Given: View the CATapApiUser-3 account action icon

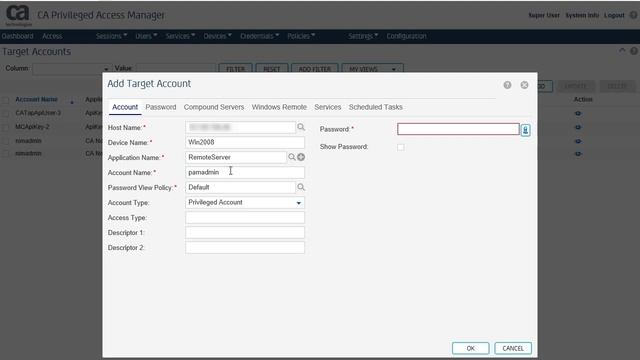Looking at the screenshot, I should (x=578, y=113).
